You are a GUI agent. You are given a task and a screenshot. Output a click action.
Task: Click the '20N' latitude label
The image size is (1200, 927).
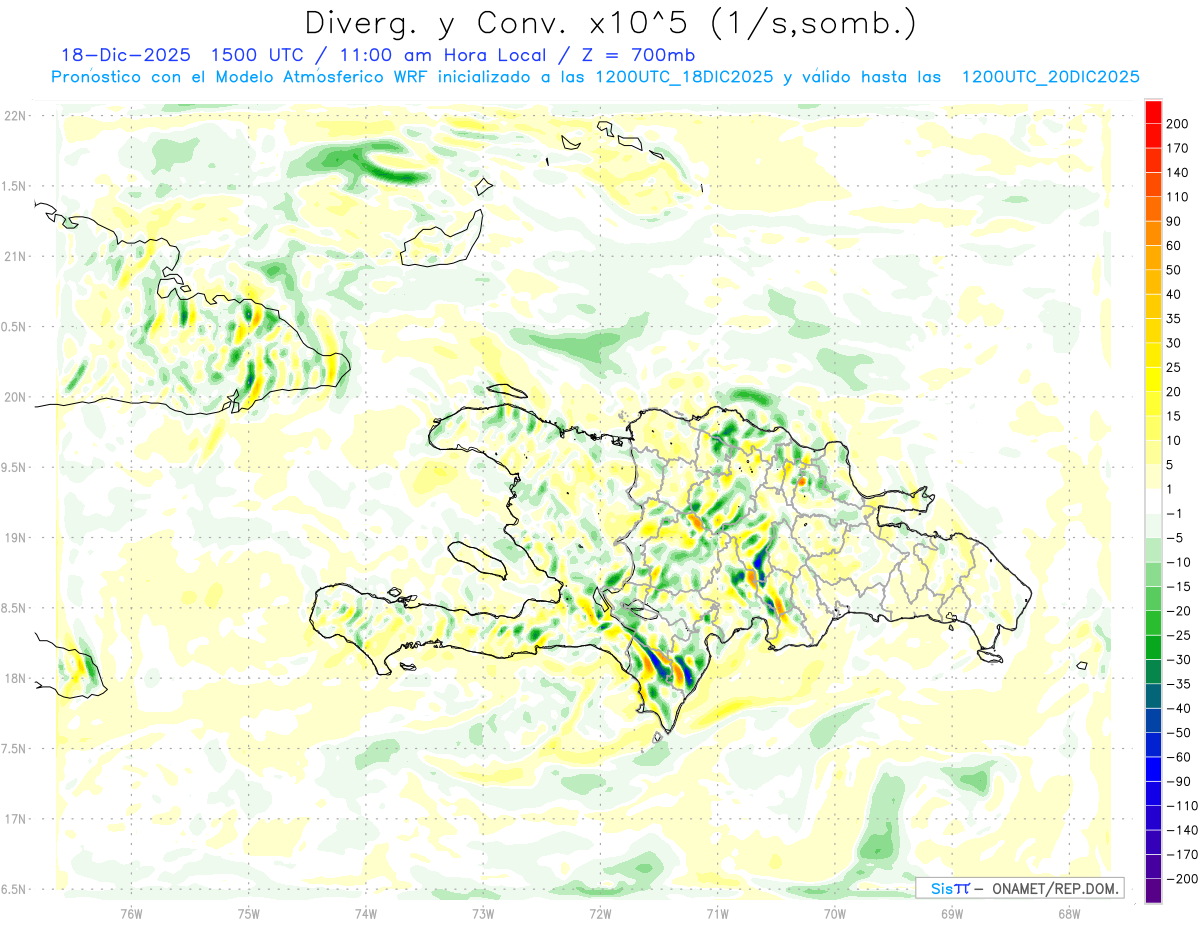(x=16, y=397)
